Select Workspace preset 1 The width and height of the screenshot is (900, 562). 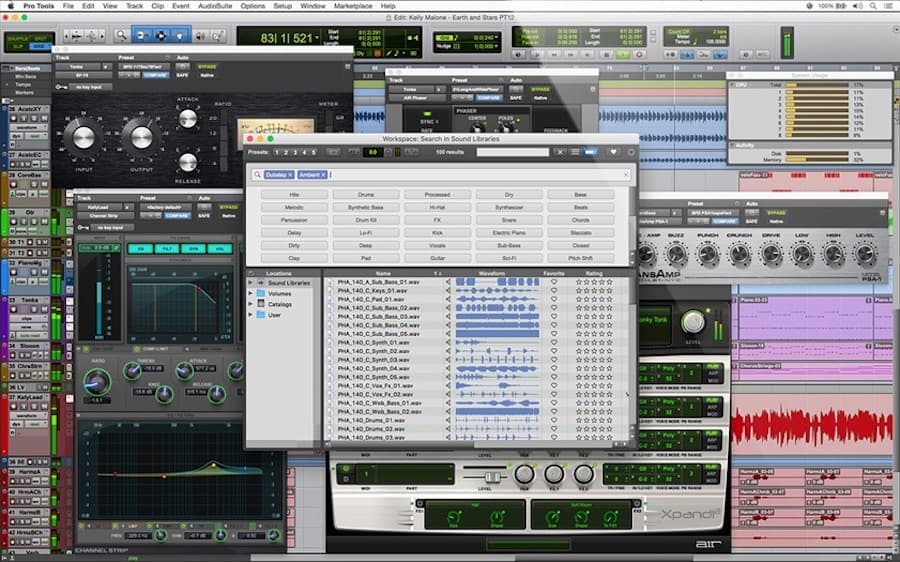coord(277,152)
